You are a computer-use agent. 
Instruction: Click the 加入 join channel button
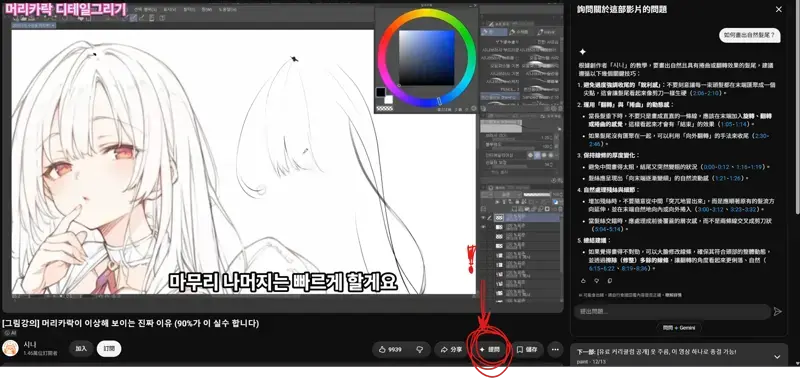[81, 349]
